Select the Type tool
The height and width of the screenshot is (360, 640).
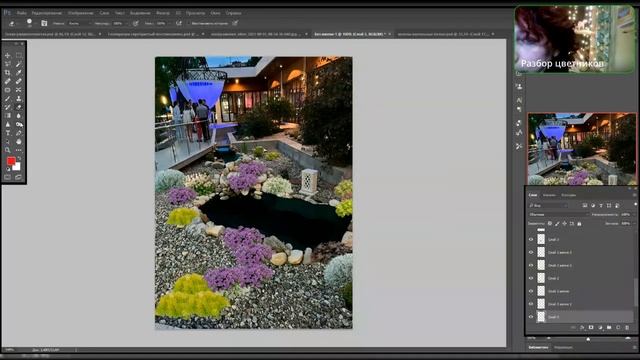click(x=8, y=133)
